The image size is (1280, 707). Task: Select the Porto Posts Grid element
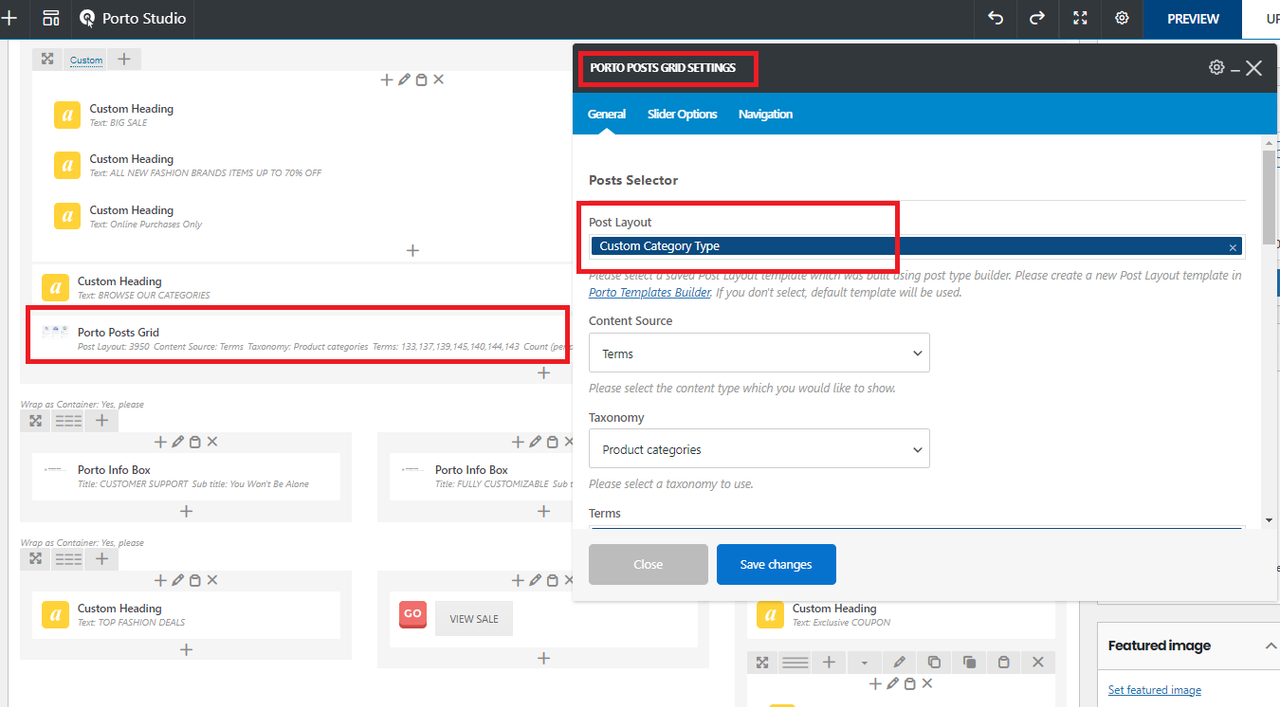300,338
